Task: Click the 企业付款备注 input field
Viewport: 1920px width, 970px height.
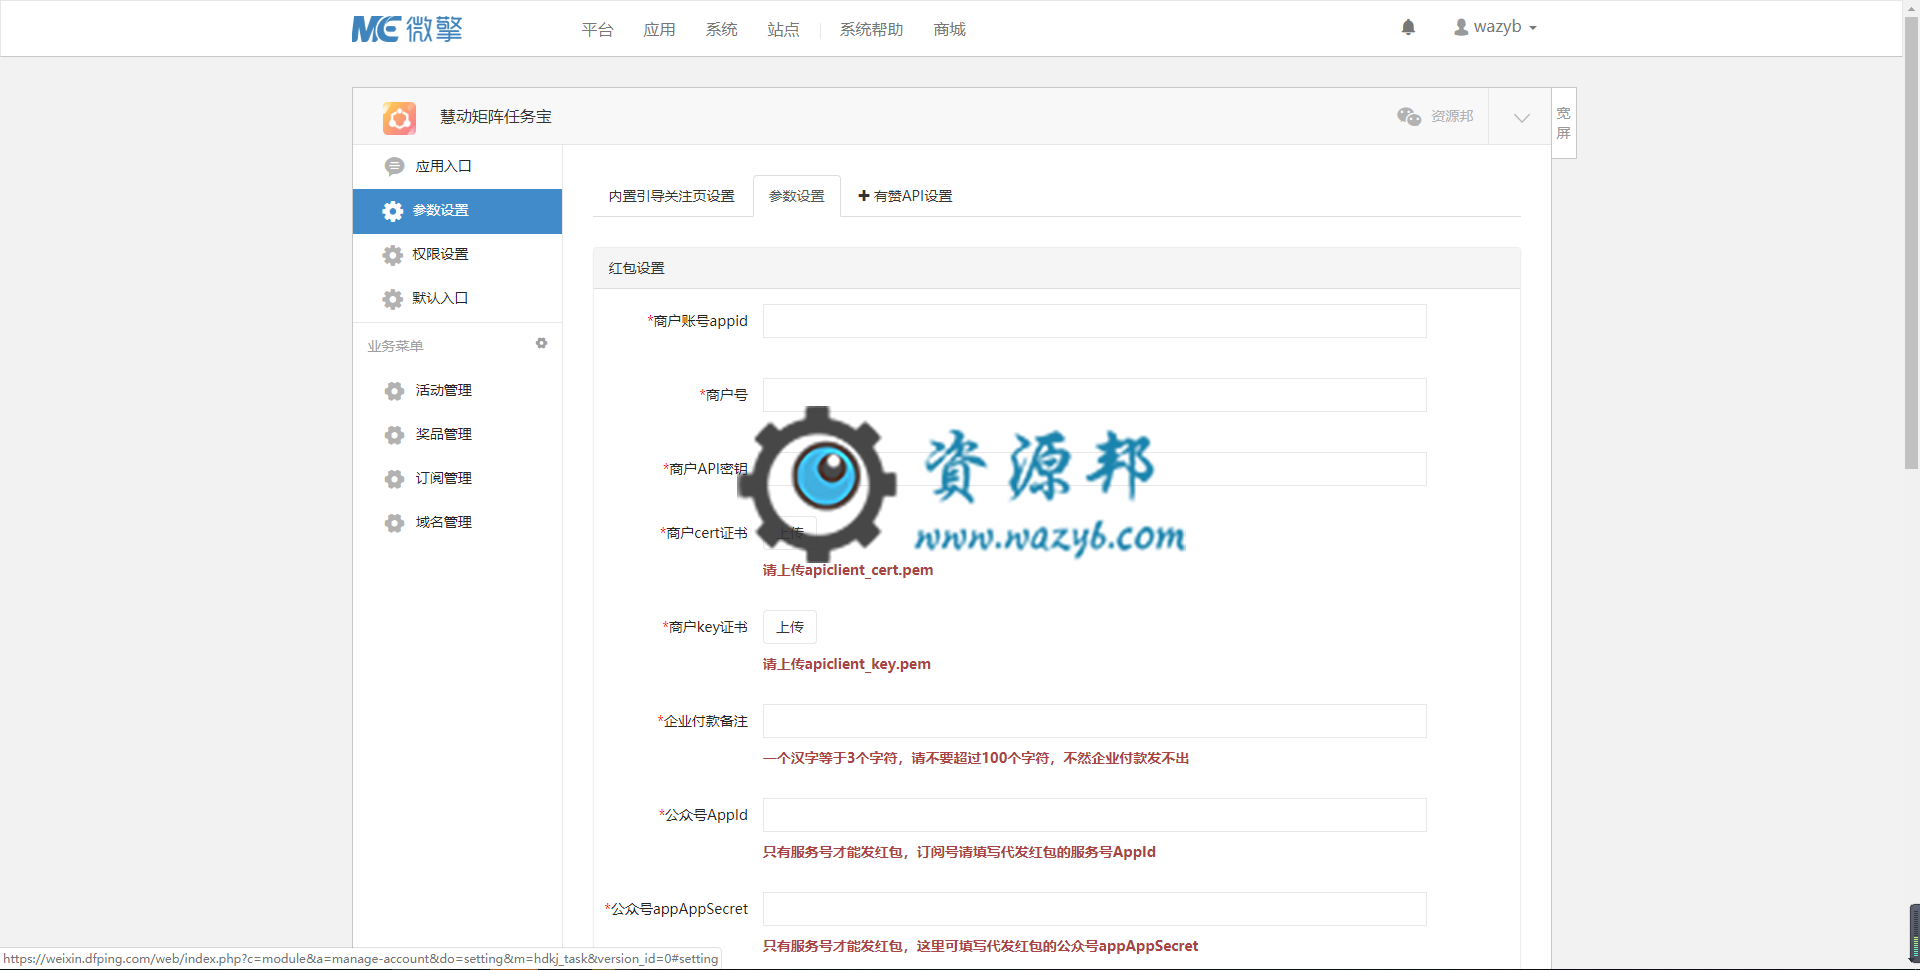Action: (x=1094, y=721)
